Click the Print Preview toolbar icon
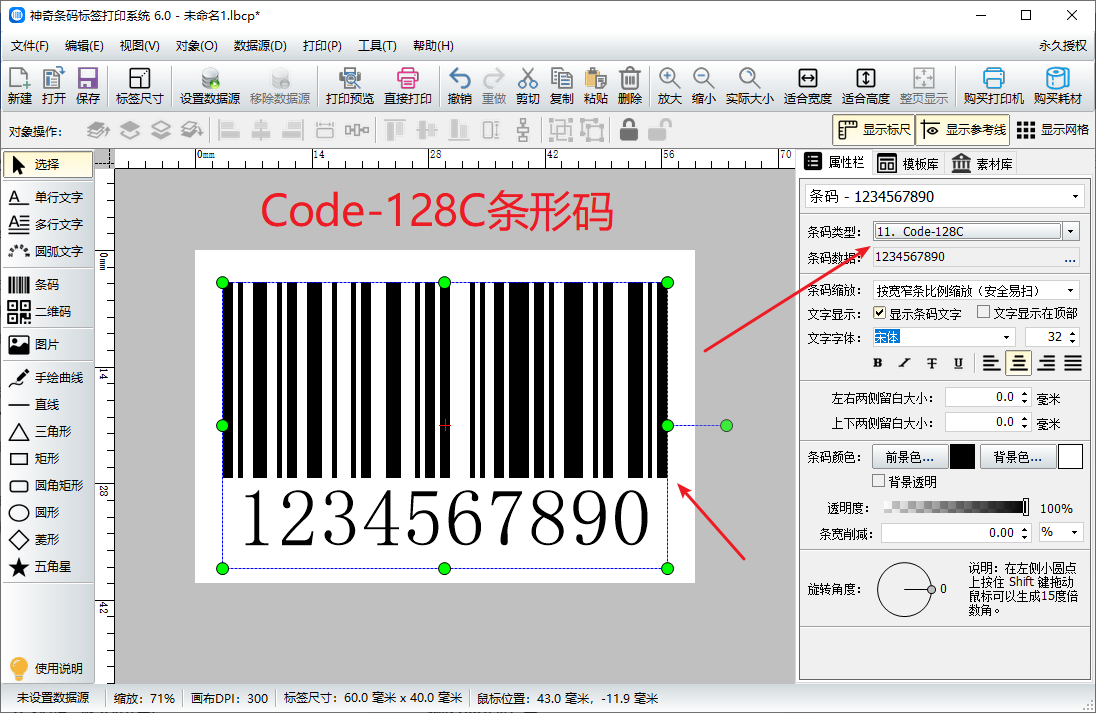The height and width of the screenshot is (713, 1096). click(349, 86)
